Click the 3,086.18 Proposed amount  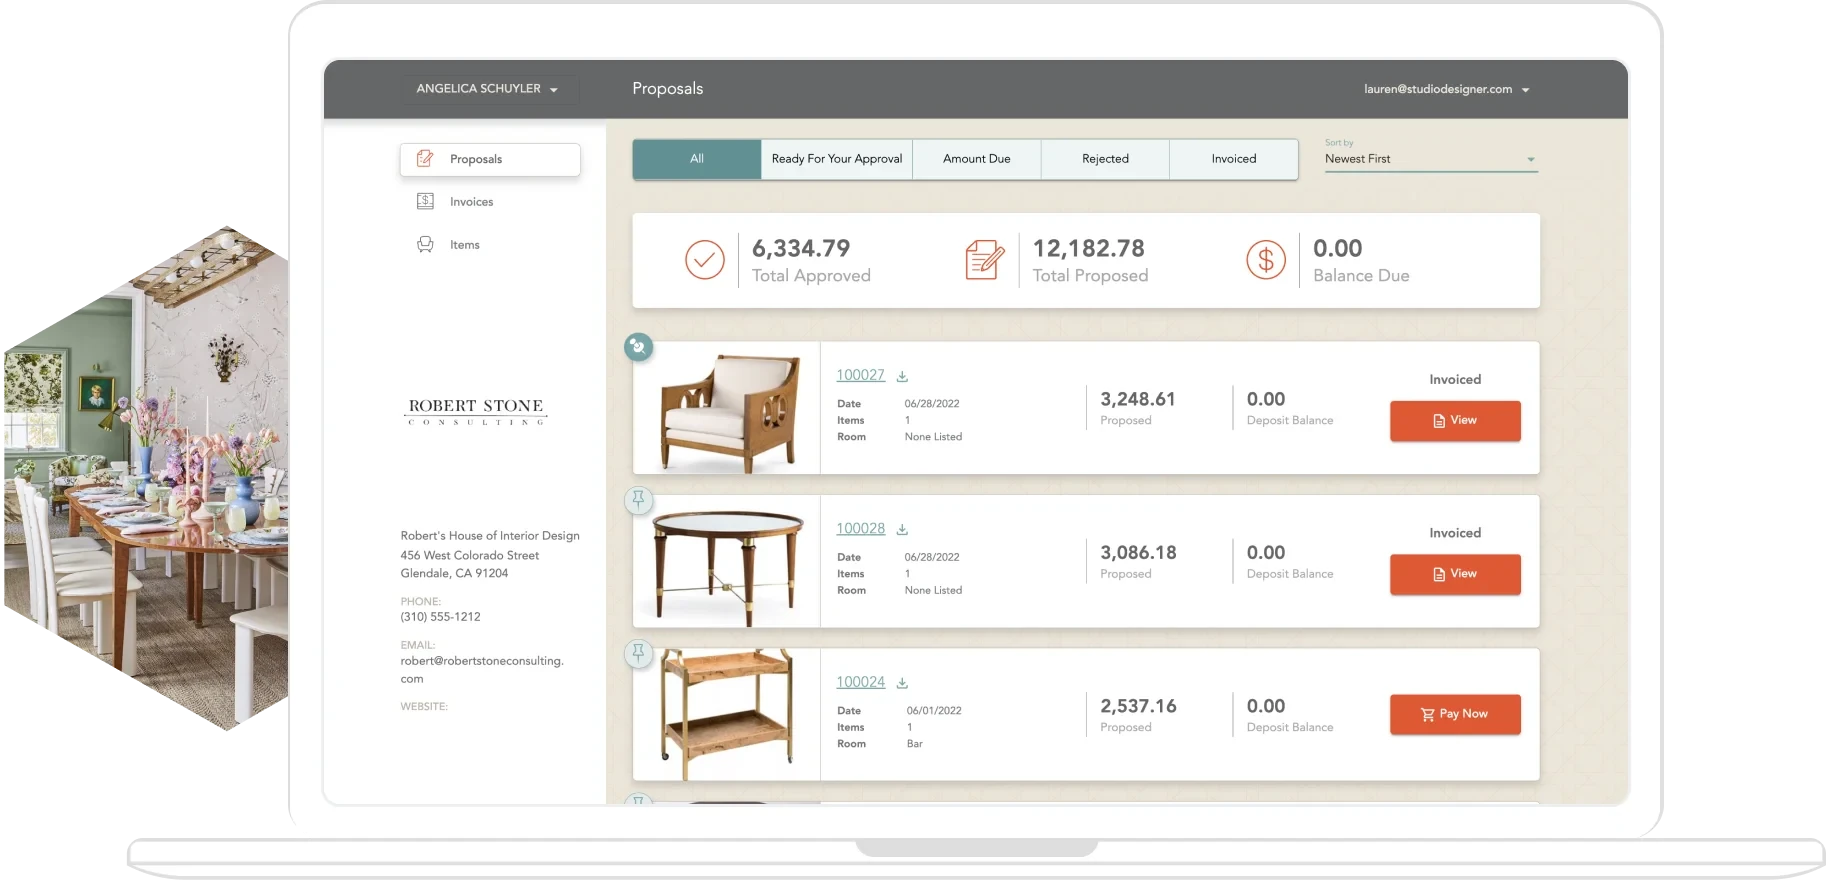(x=1138, y=553)
